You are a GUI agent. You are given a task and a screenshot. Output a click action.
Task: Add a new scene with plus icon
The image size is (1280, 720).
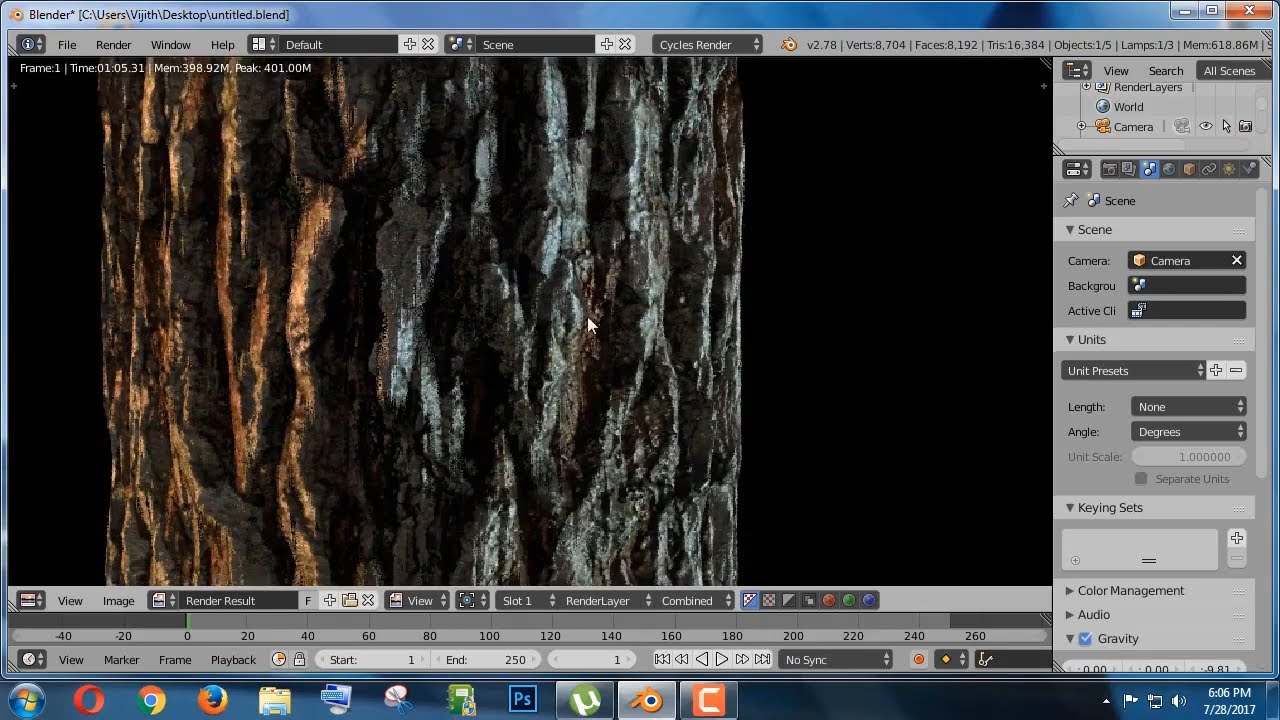[606, 44]
